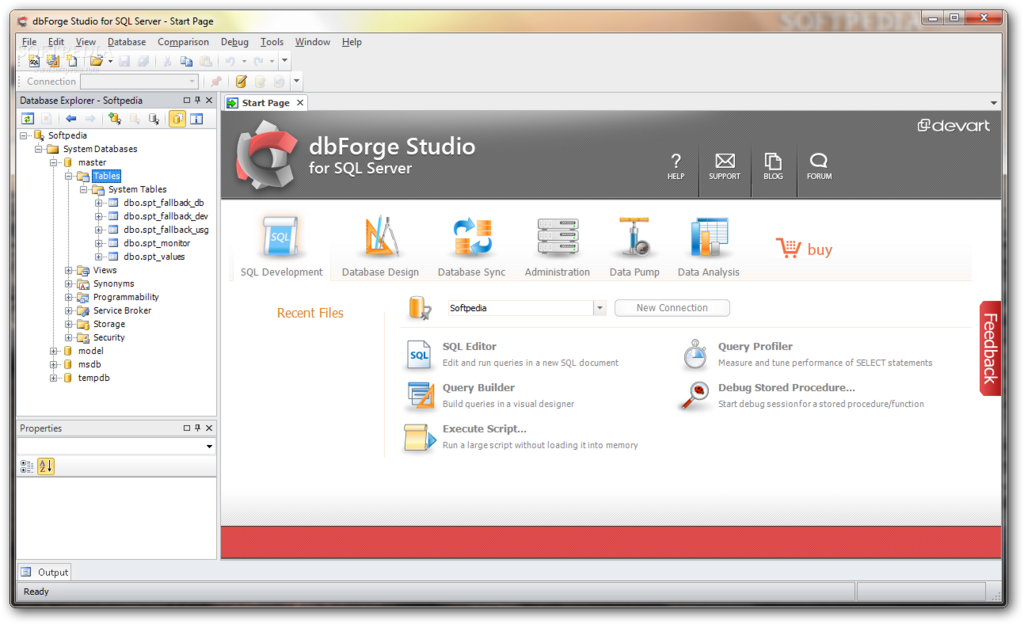Open the Comparison menu
This screenshot has width=1024, height=624.
183,42
